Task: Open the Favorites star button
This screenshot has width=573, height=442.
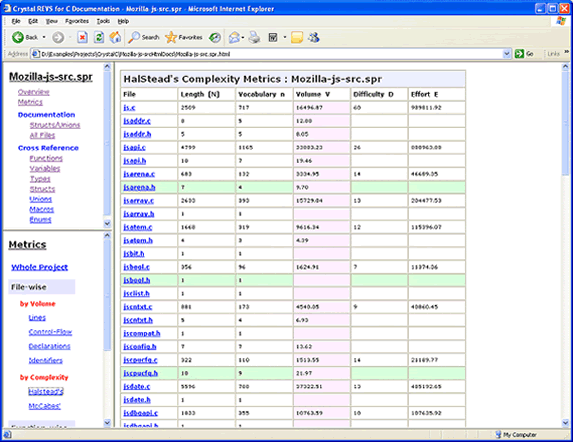Action: point(183,37)
